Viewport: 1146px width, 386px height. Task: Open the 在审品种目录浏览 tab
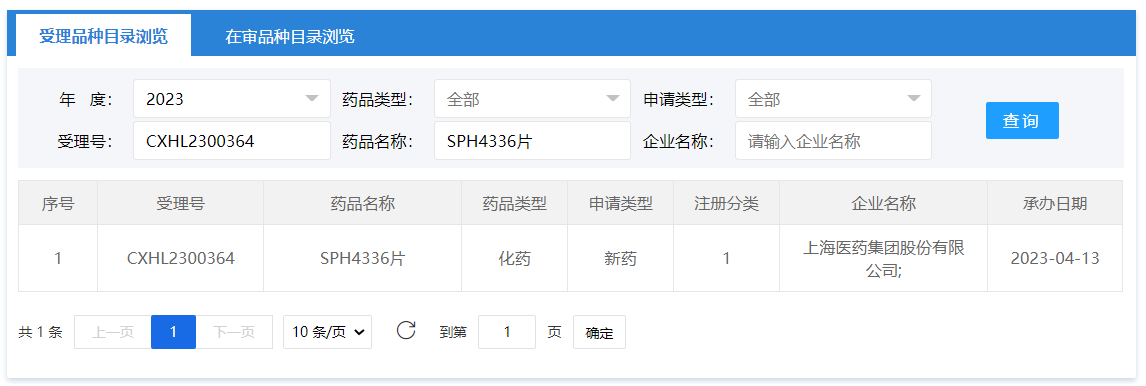pyautogui.click(x=290, y=36)
